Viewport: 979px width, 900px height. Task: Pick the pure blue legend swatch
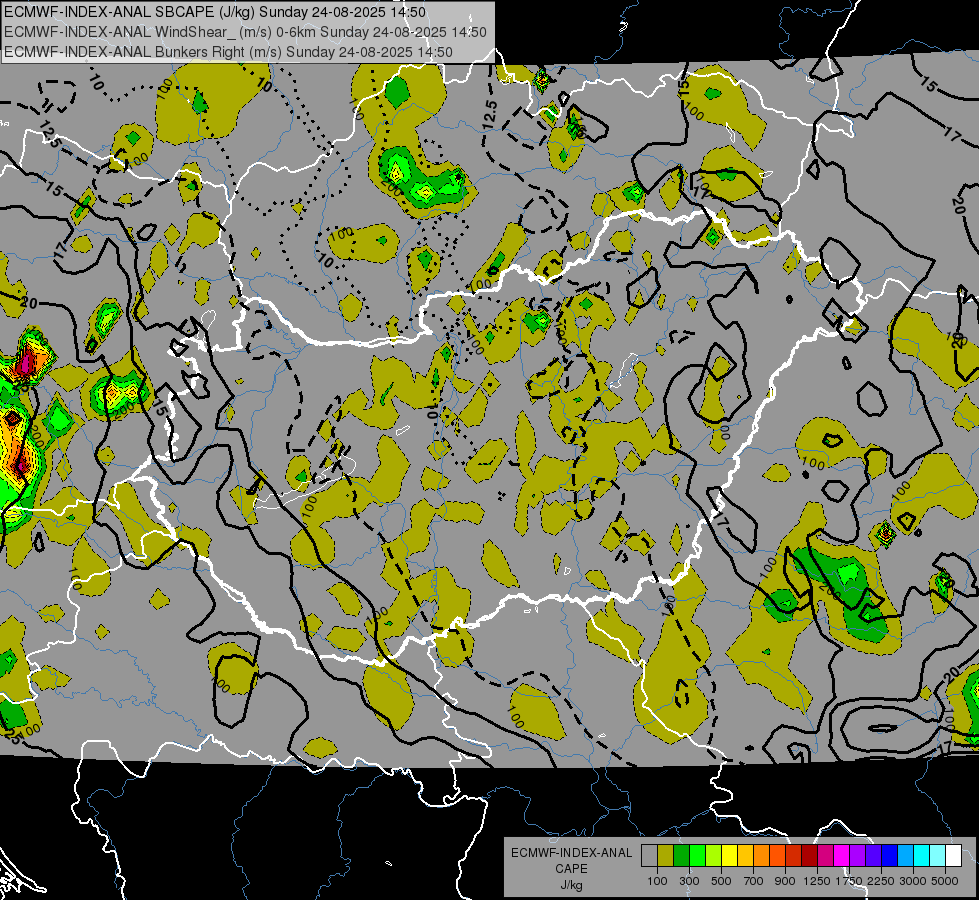tap(890, 856)
